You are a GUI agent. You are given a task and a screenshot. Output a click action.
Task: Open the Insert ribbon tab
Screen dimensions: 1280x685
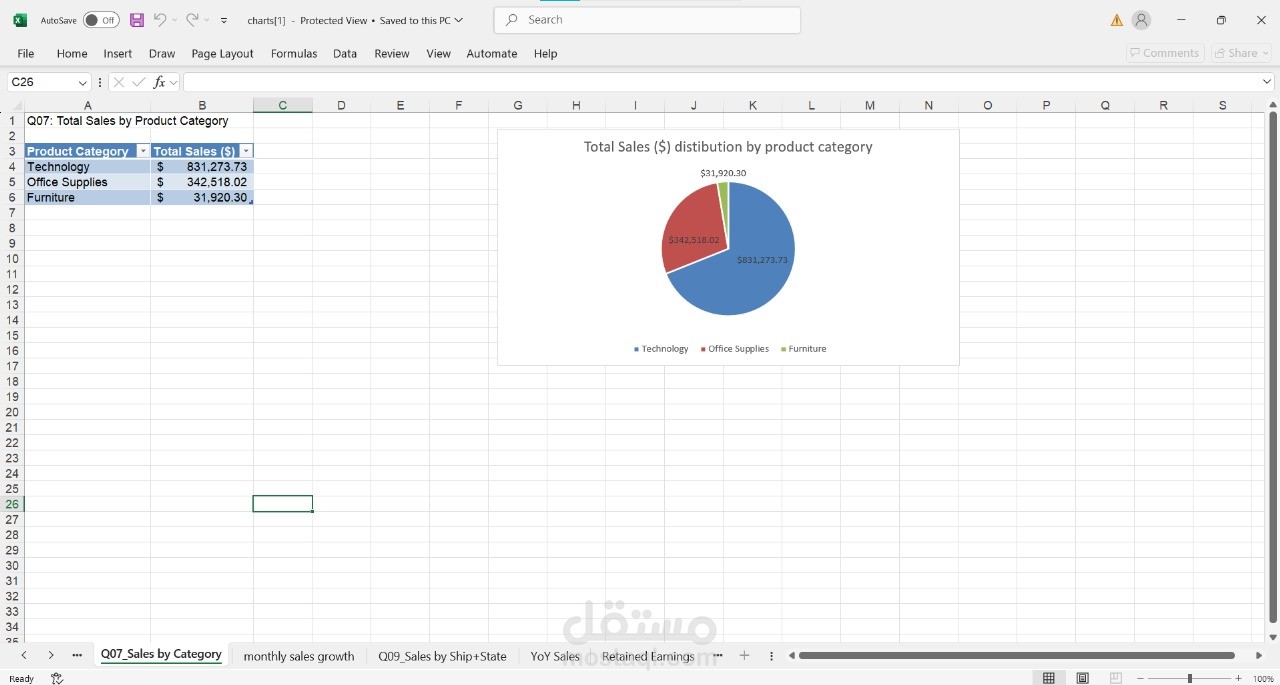click(x=118, y=54)
